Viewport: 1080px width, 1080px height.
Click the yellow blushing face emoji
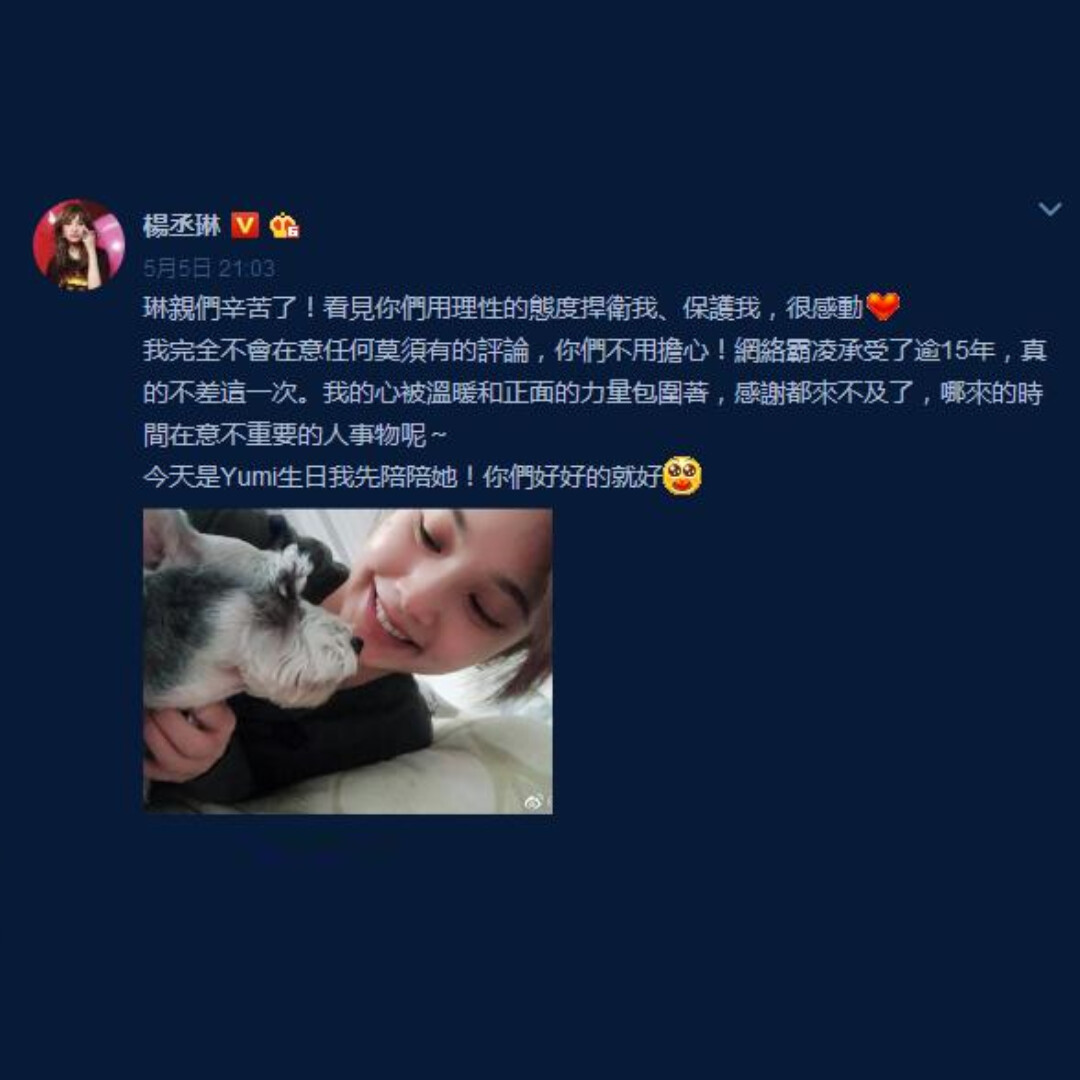point(681,476)
